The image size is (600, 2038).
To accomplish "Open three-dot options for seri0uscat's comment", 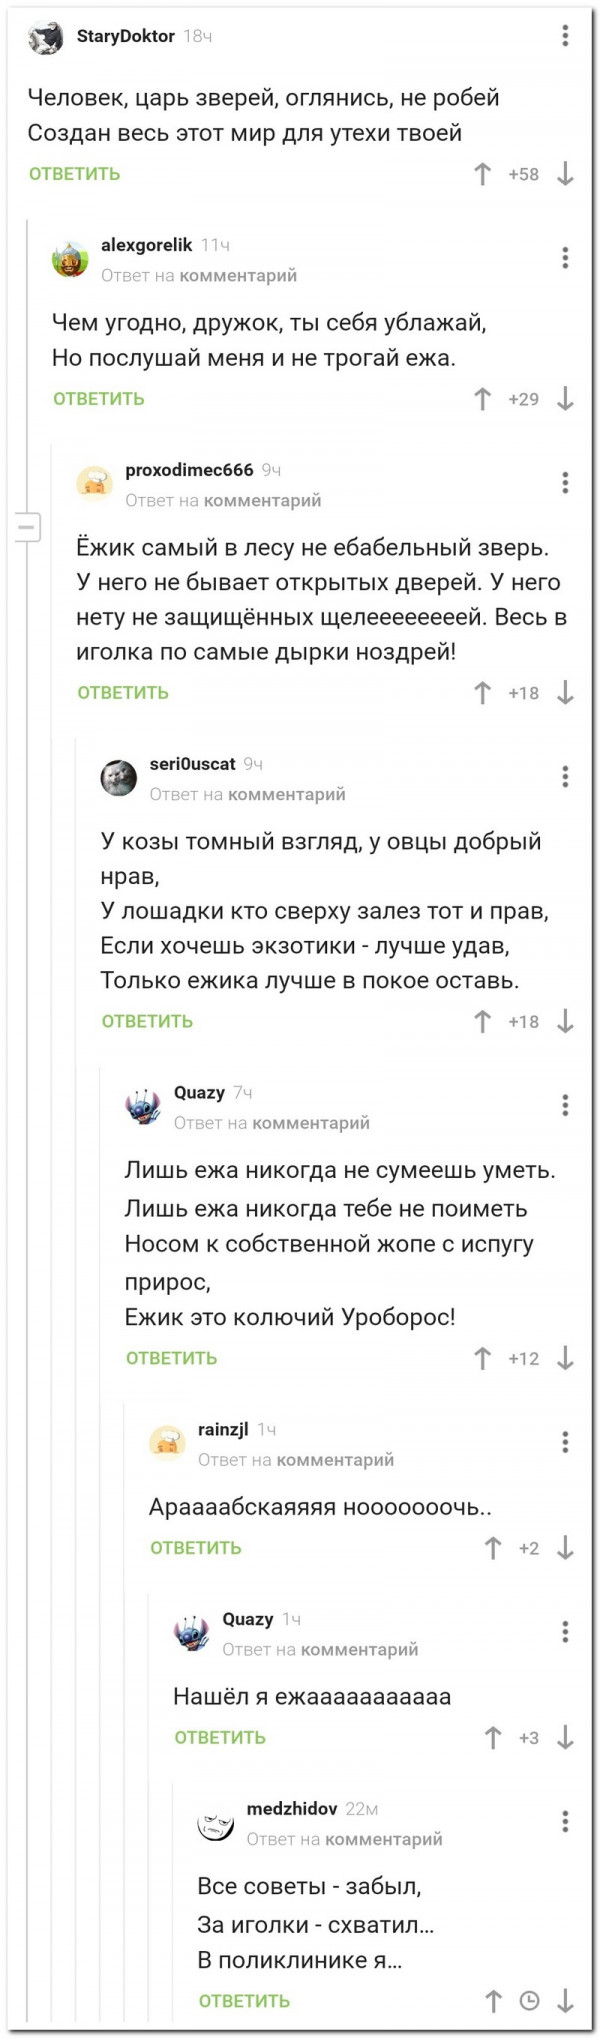I will point(565,777).
